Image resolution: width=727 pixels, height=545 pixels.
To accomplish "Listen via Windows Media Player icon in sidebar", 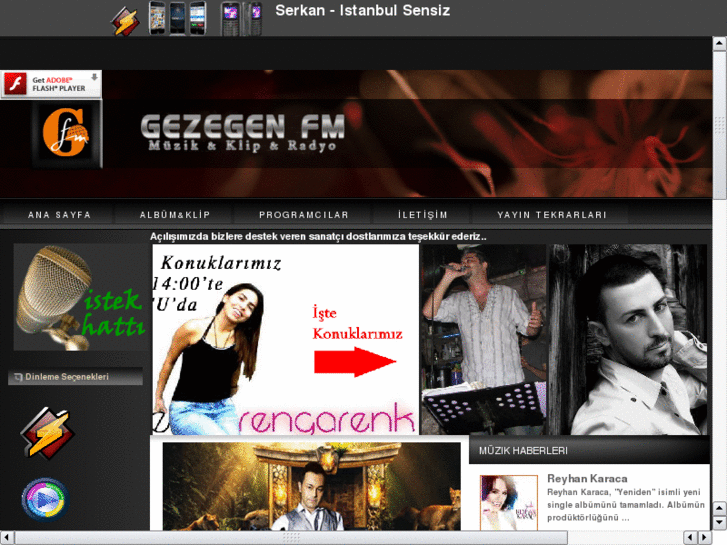I will [45, 500].
